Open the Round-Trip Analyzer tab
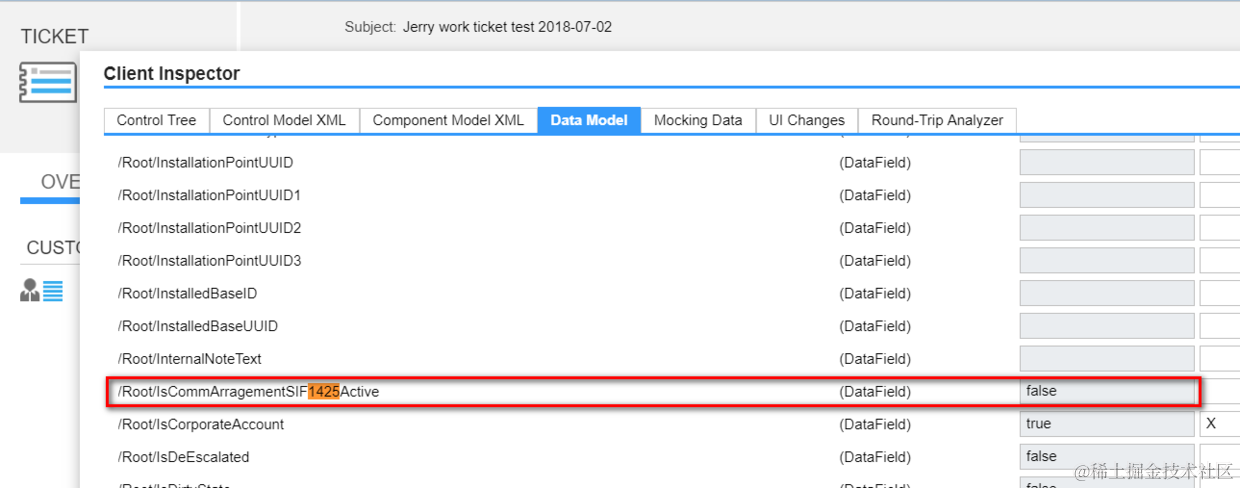 coord(937,120)
